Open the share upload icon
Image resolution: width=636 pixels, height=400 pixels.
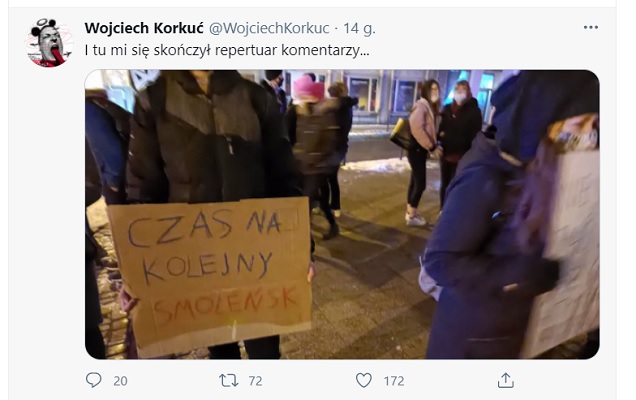[x=505, y=380]
